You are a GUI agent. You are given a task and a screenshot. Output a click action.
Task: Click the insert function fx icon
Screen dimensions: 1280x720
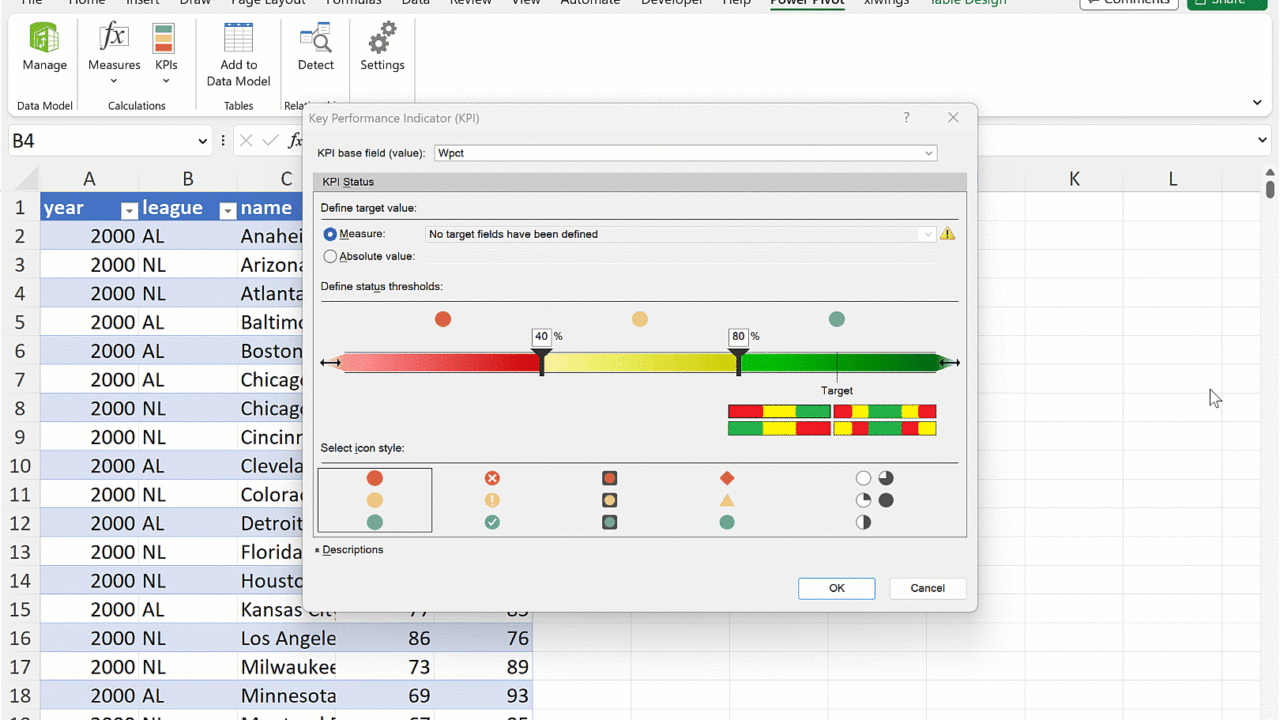point(295,141)
